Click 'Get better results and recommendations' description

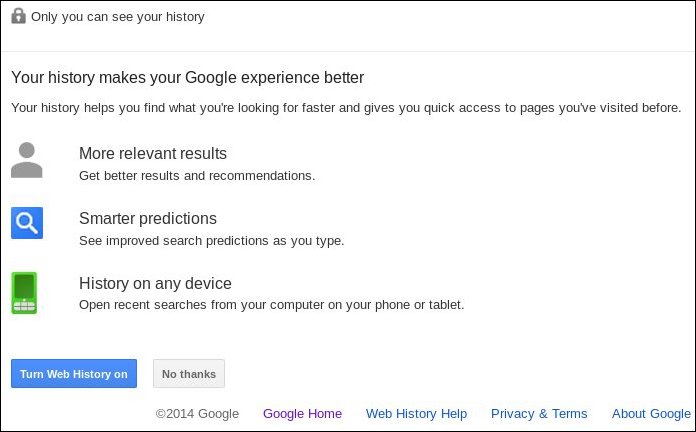click(x=197, y=175)
